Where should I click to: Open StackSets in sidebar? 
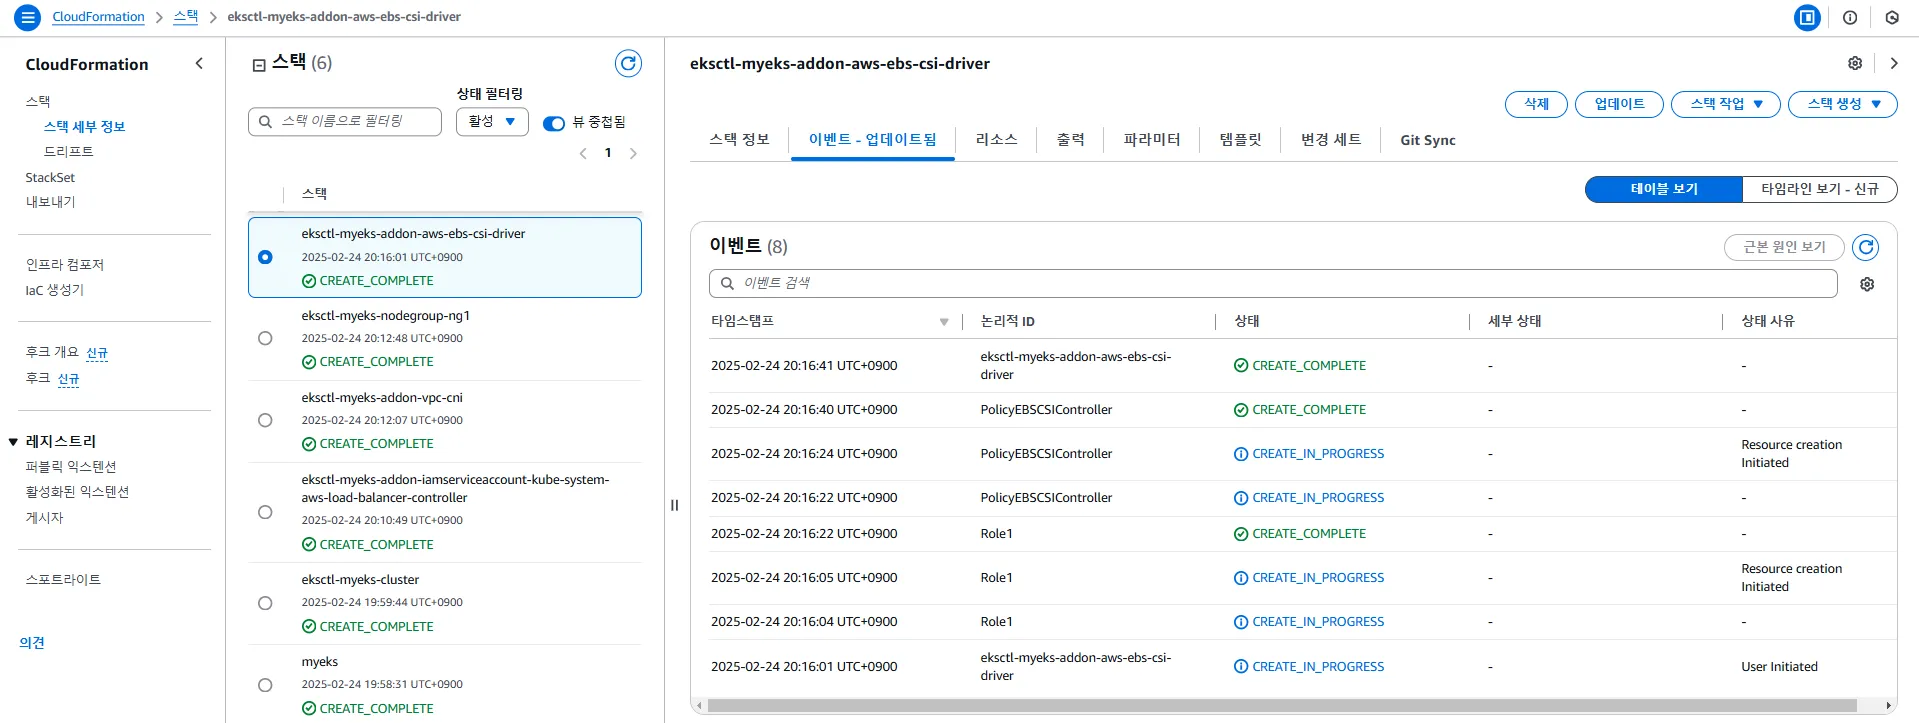click(50, 178)
